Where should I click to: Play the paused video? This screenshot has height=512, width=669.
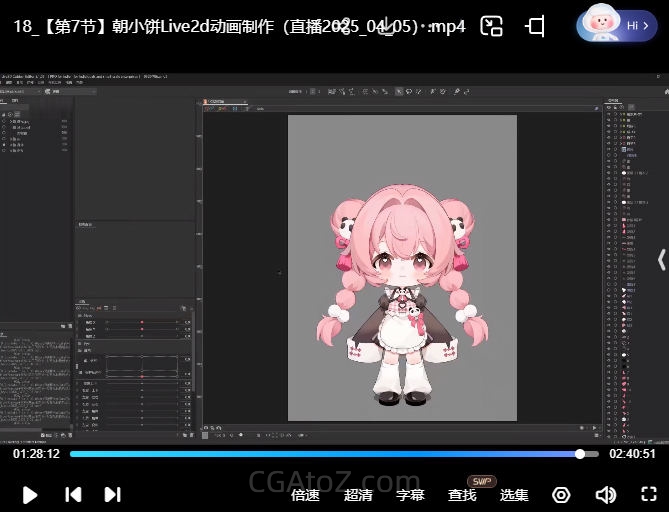pyautogui.click(x=30, y=494)
